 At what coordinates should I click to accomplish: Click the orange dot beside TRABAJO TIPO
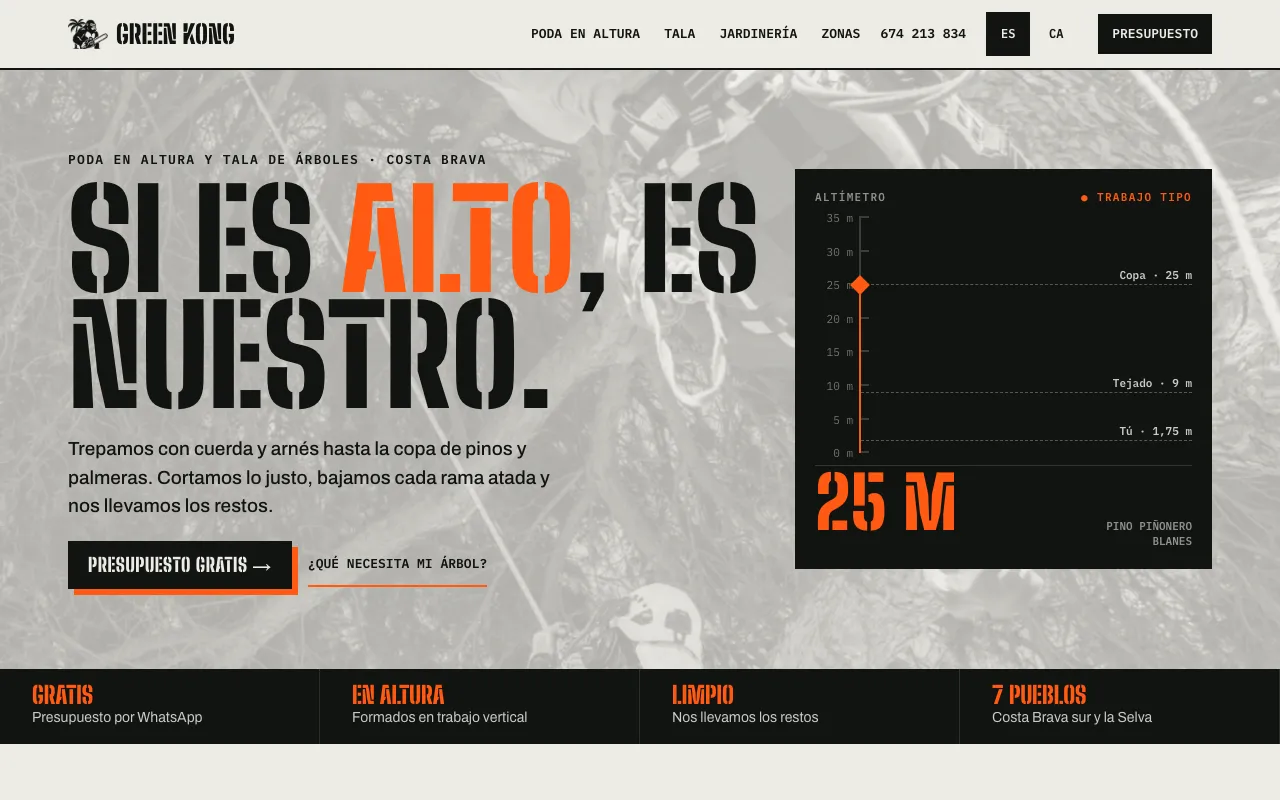pos(1084,198)
